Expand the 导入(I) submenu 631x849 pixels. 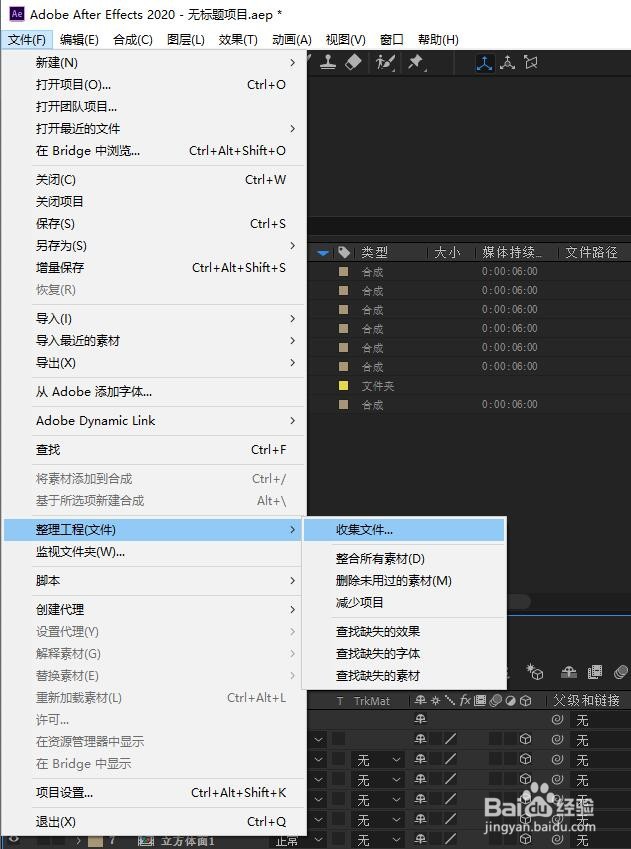point(155,319)
